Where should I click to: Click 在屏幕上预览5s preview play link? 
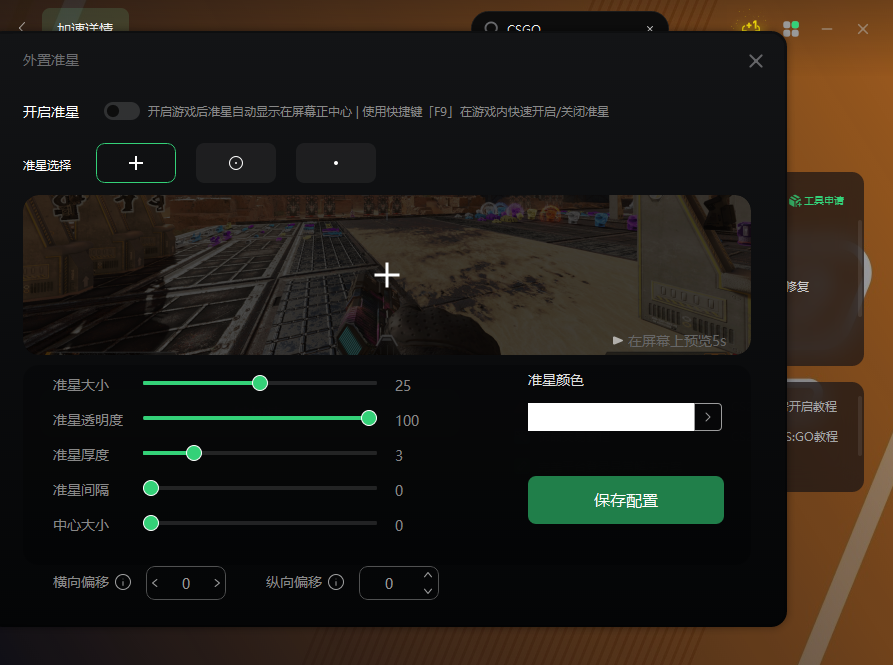pyautogui.click(x=669, y=340)
